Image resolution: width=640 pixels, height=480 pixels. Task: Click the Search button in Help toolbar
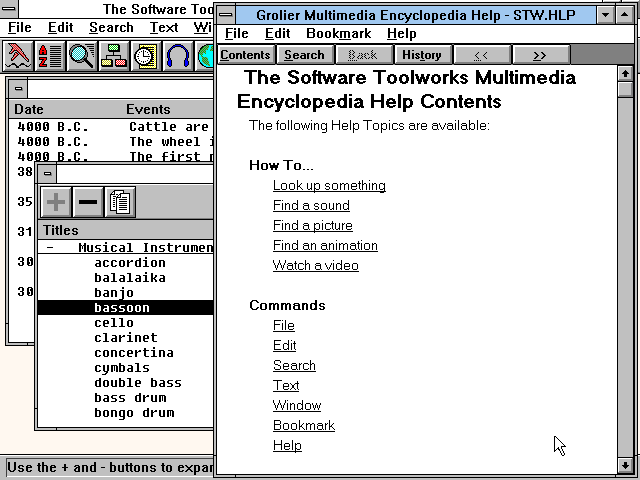[x=304, y=55]
